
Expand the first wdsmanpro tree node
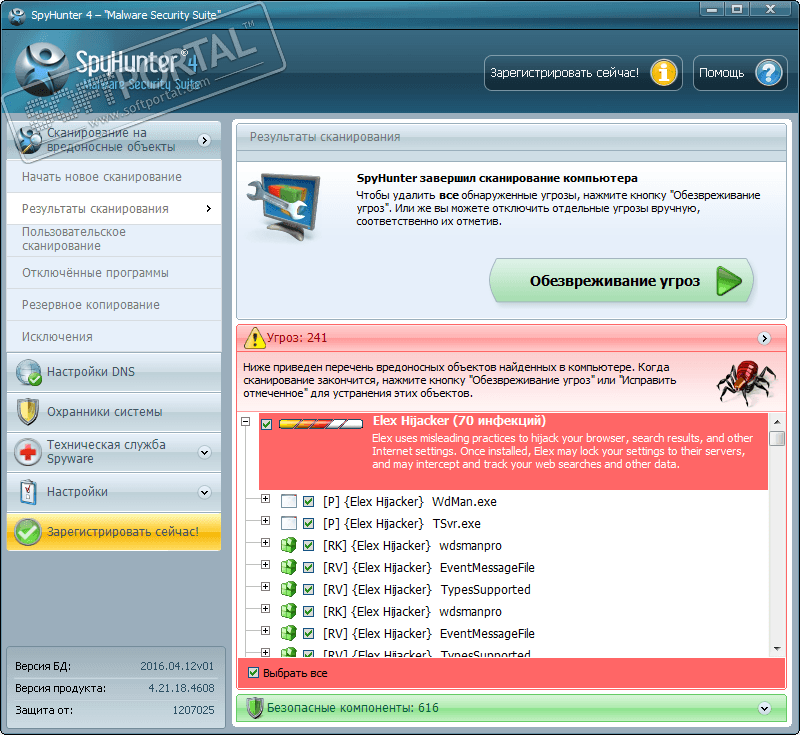(265, 542)
